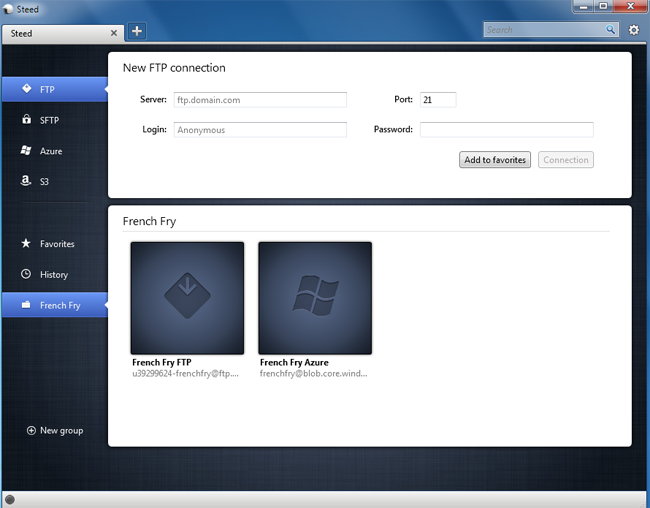
Task: Focus the Server input field
Action: pos(260,100)
